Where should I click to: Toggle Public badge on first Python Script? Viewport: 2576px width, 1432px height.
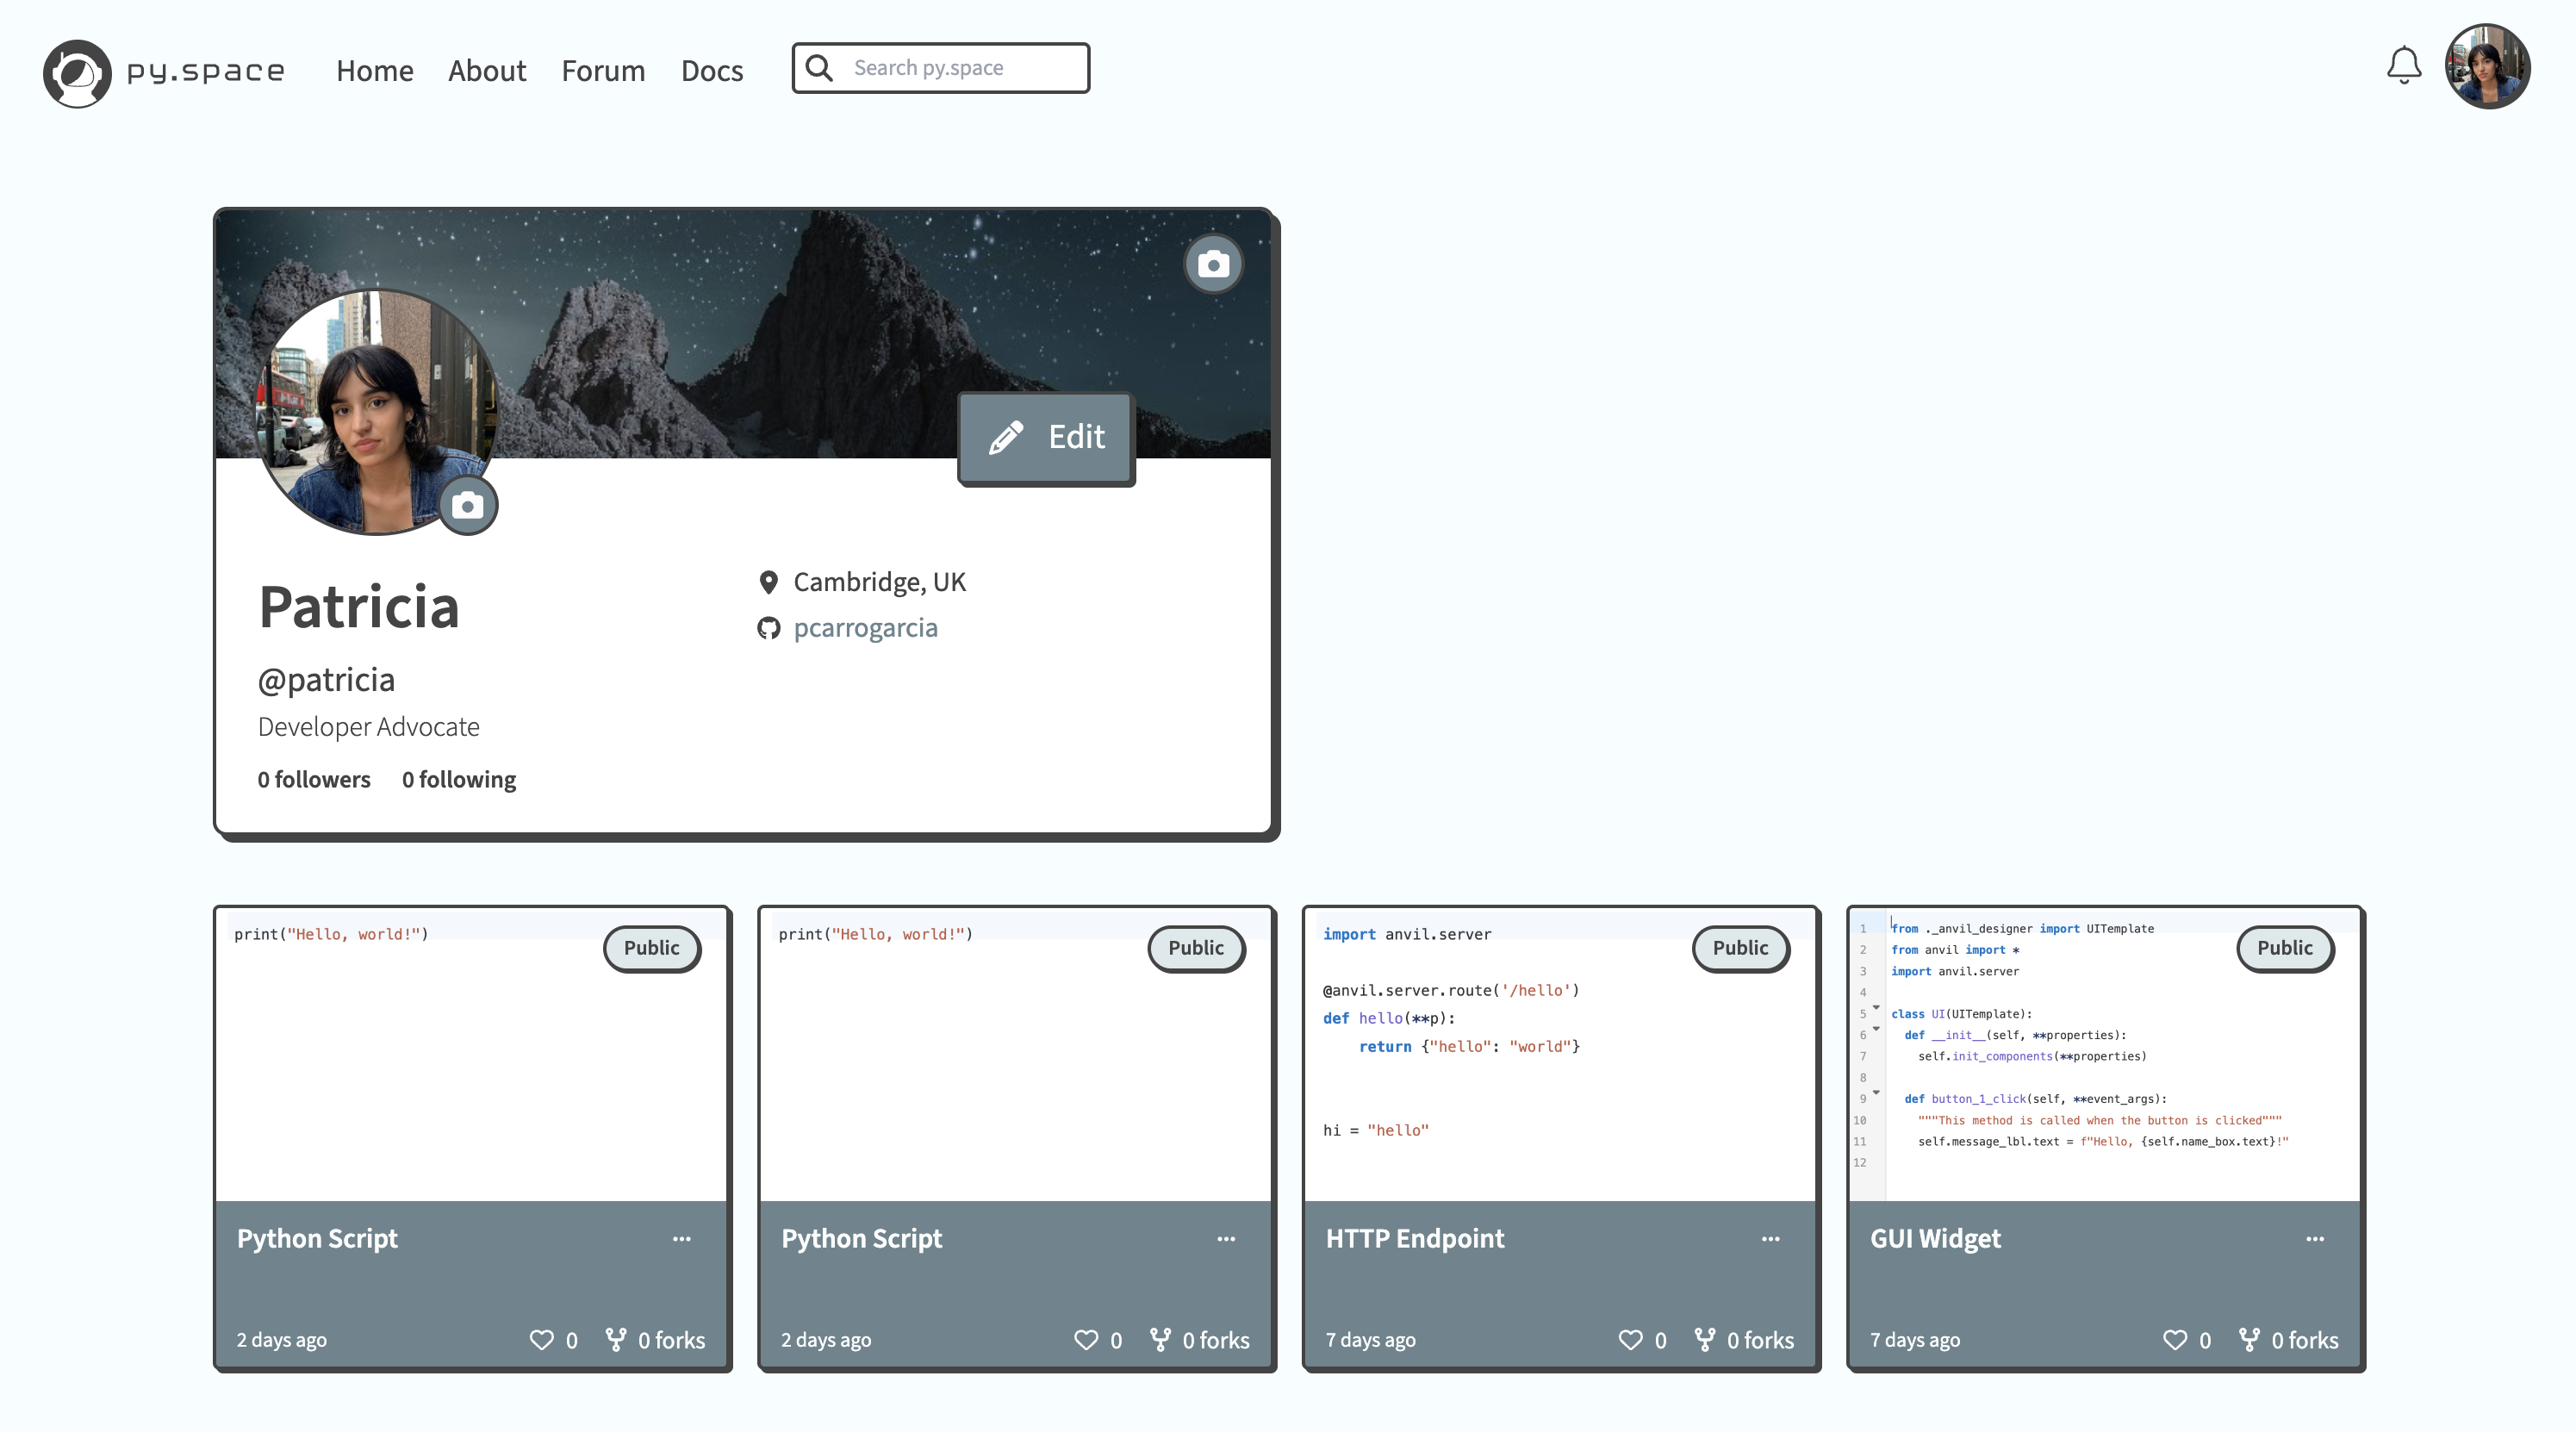(x=652, y=948)
